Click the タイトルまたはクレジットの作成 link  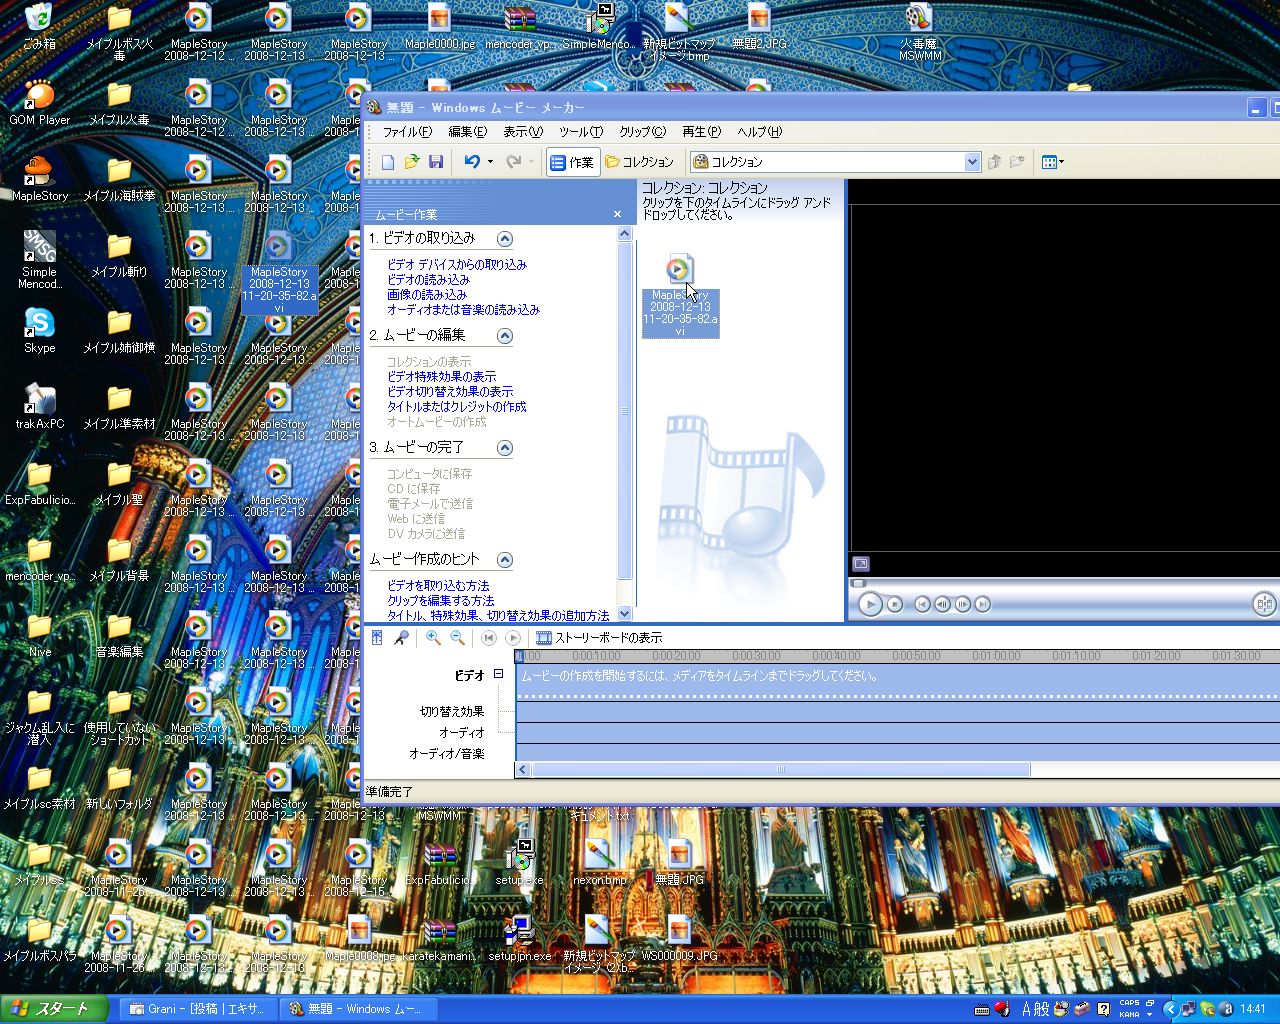pos(457,407)
